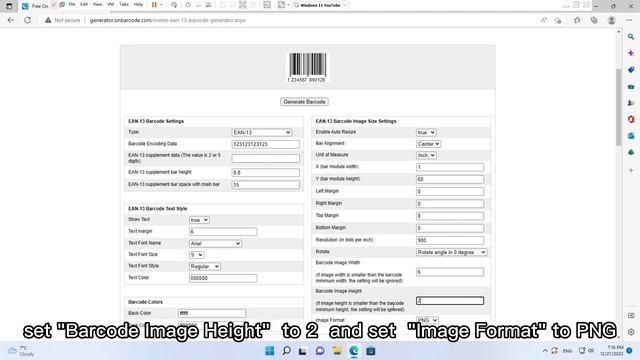
Task: Open the taskbar weather widget
Action: tap(21, 351)
